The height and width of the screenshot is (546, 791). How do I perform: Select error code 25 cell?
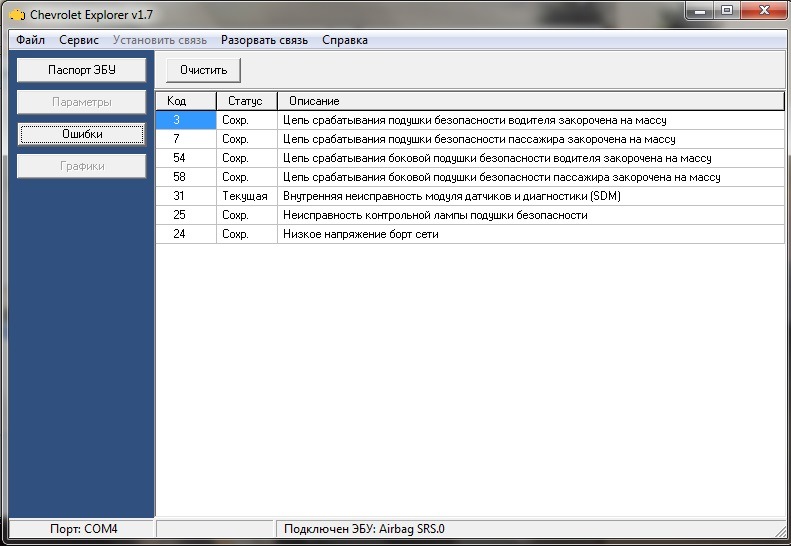pos(186,215)
